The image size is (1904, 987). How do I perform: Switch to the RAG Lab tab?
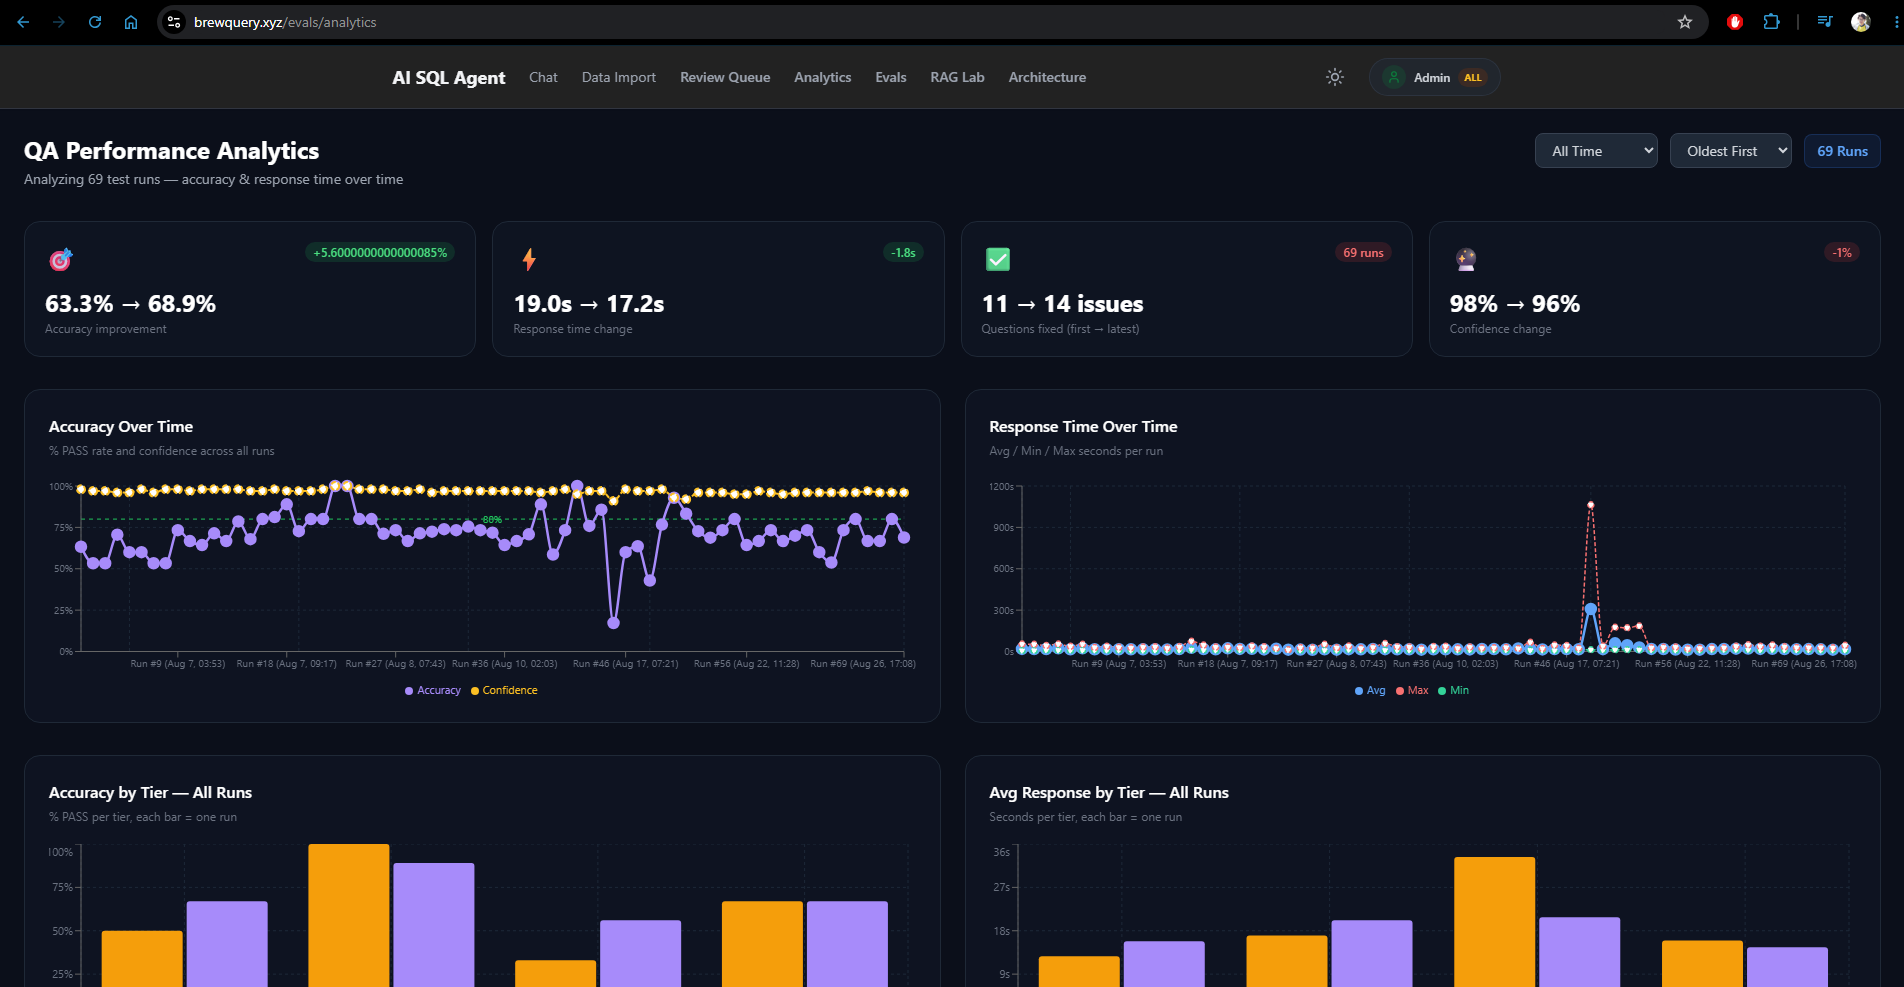[x=957, y=77]
